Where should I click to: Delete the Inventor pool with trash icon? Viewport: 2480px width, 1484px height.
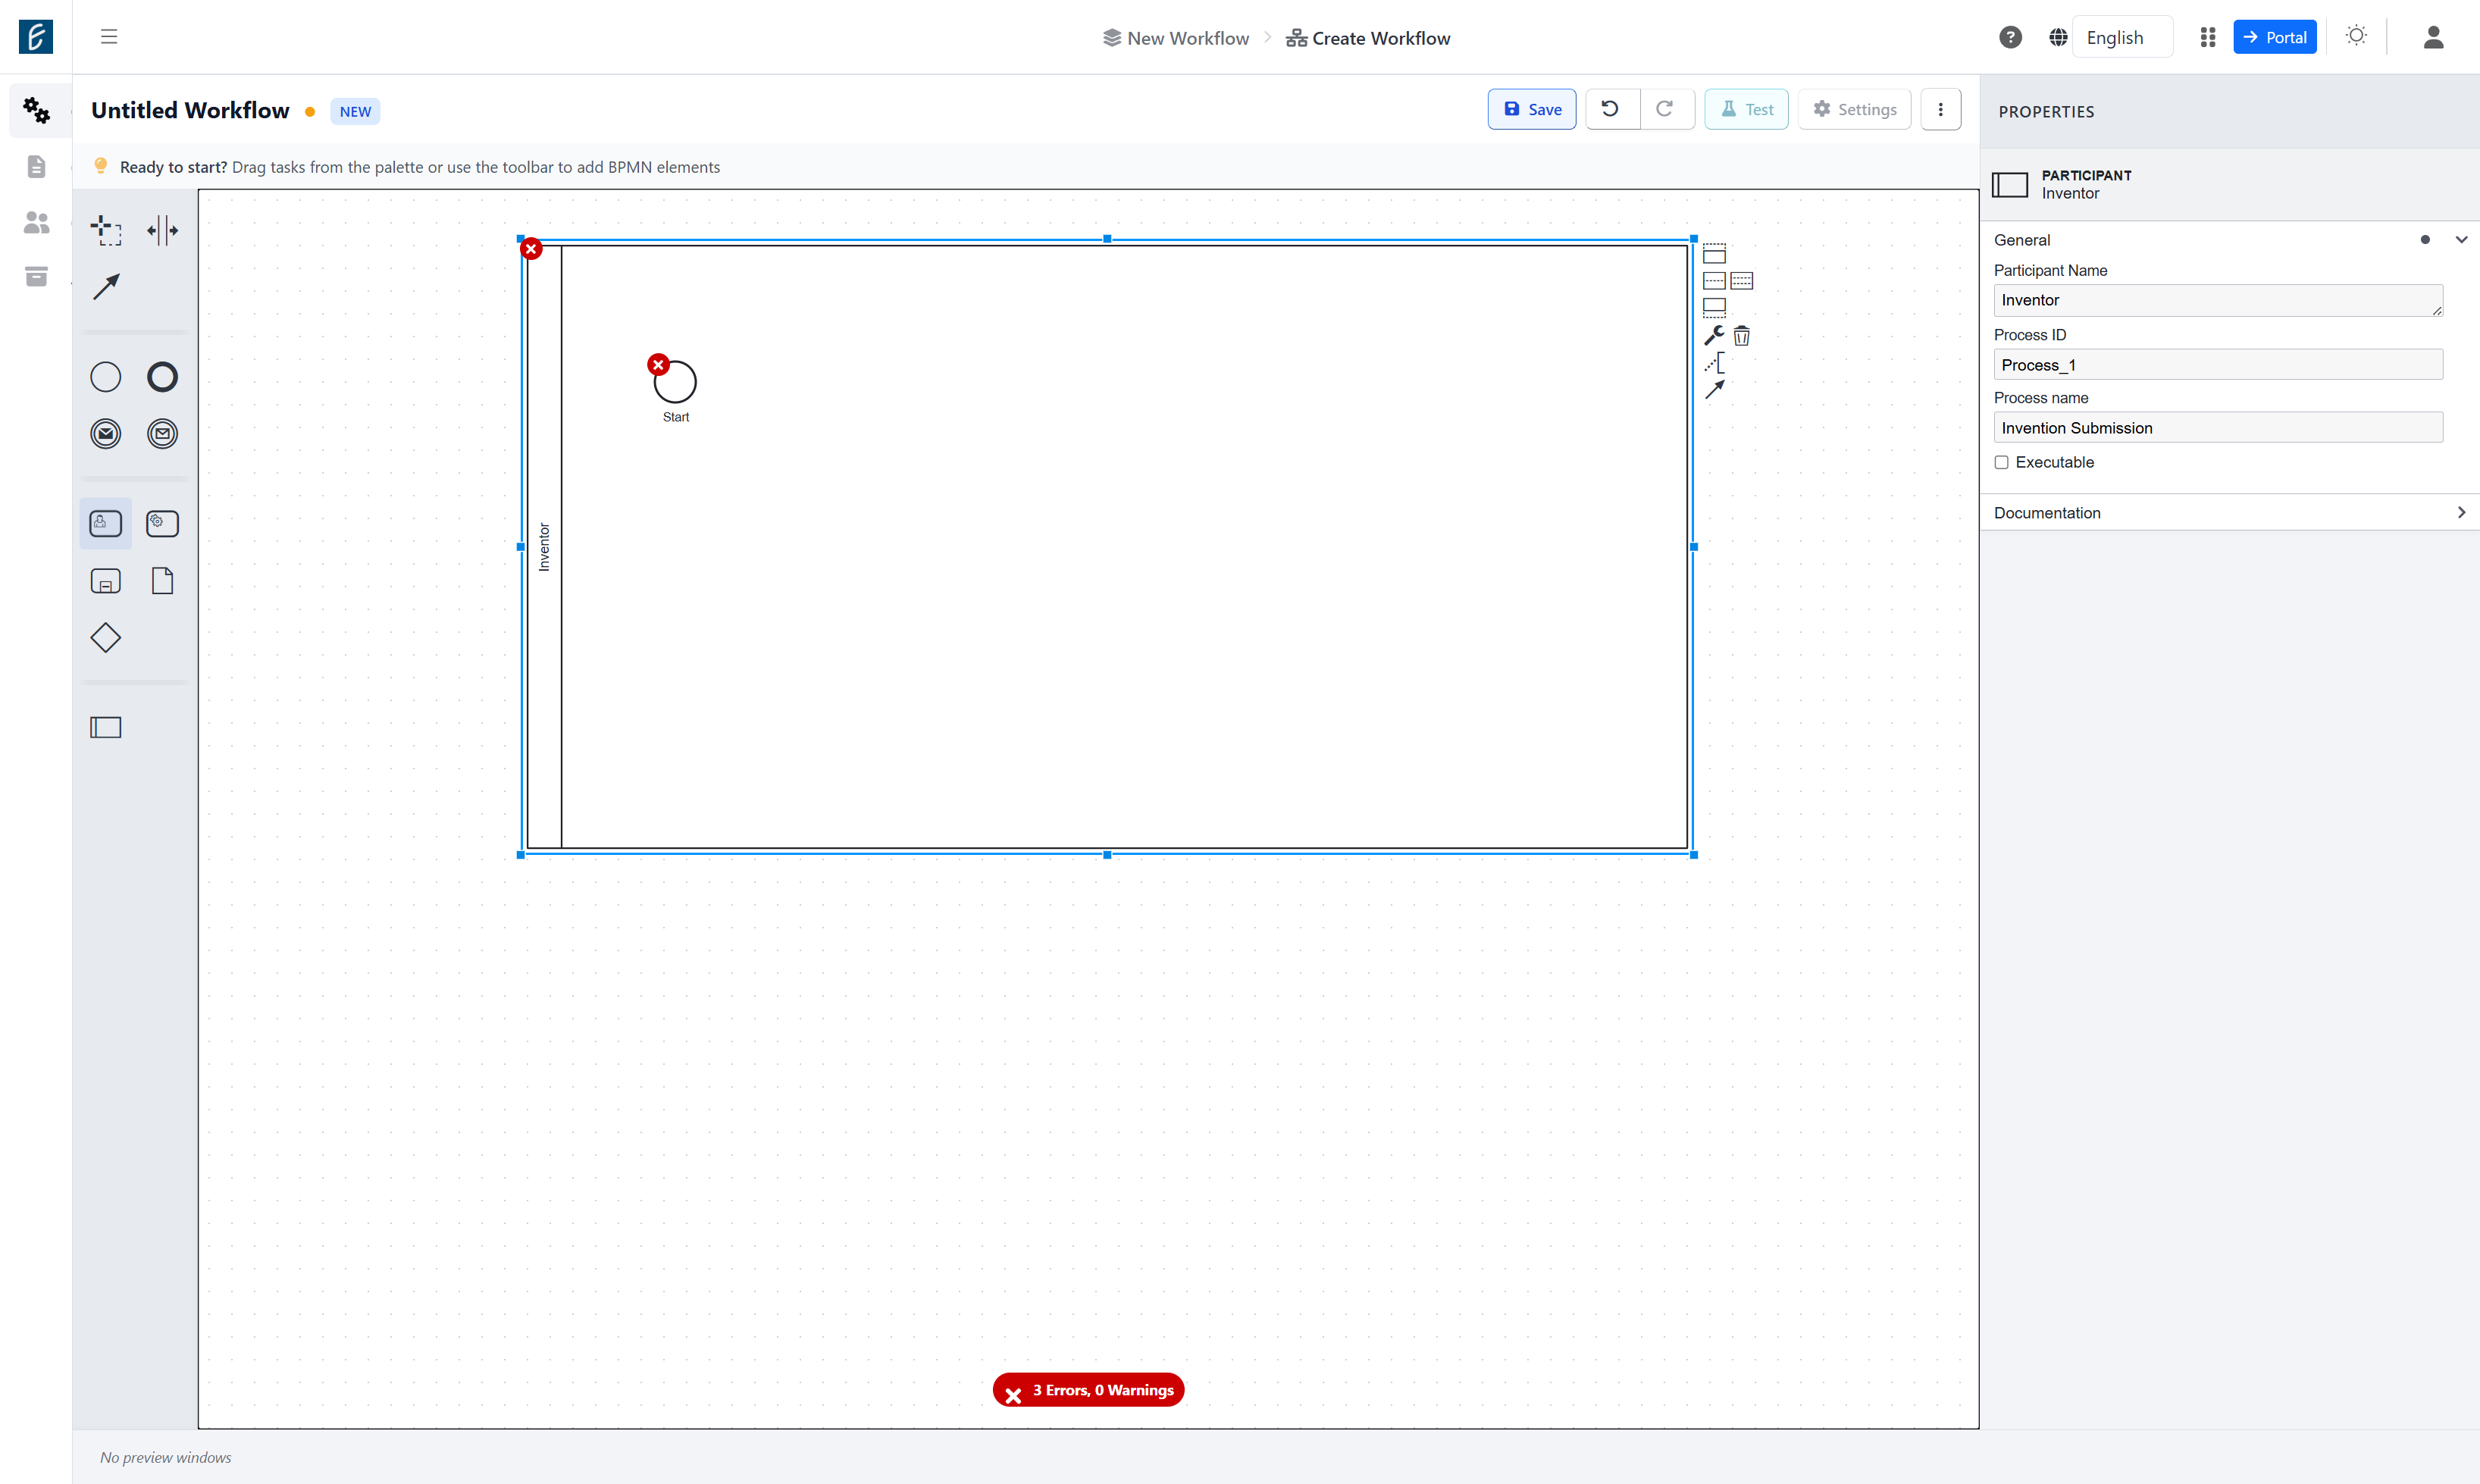coord(1742,335)
